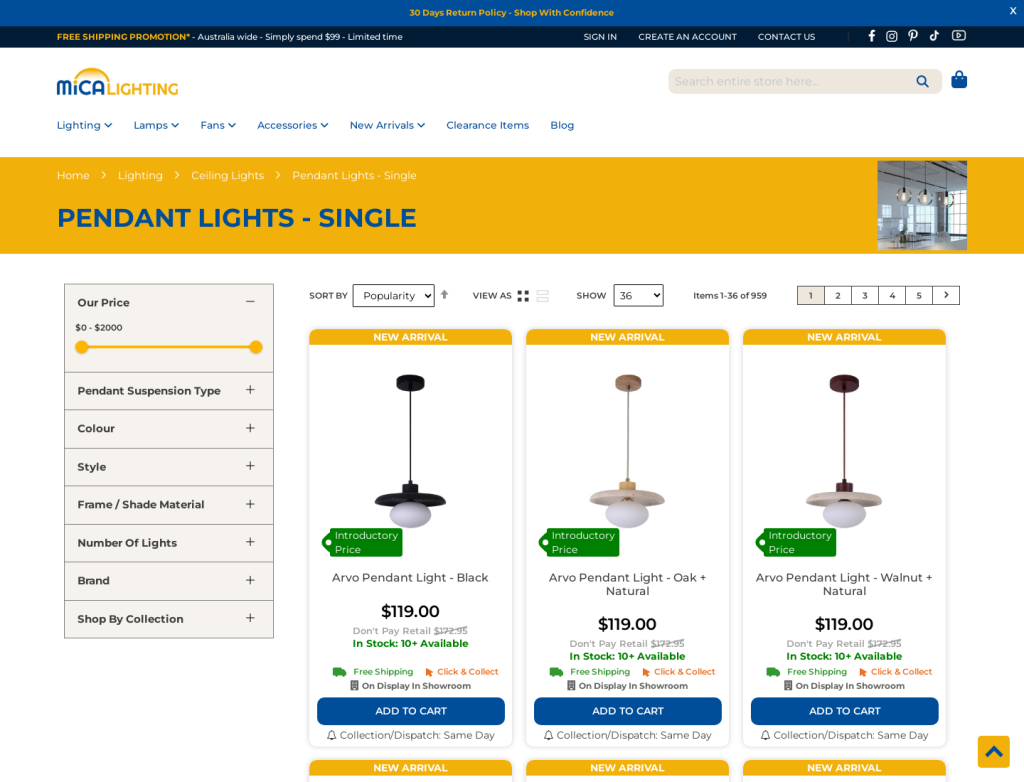Image resolution: width=1024 pixels, height=782 pixels.
Task: Open the New Arrivals menu
Action: coord(387,125)
